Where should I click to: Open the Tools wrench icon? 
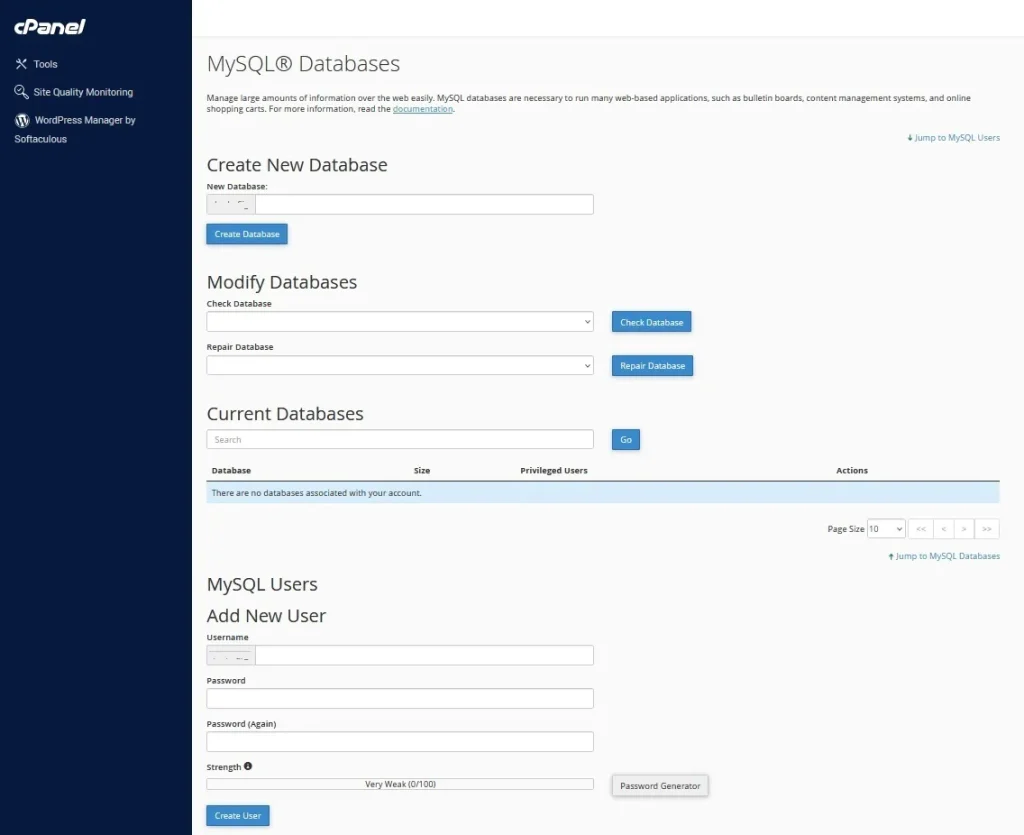click(x=21, y=64)
